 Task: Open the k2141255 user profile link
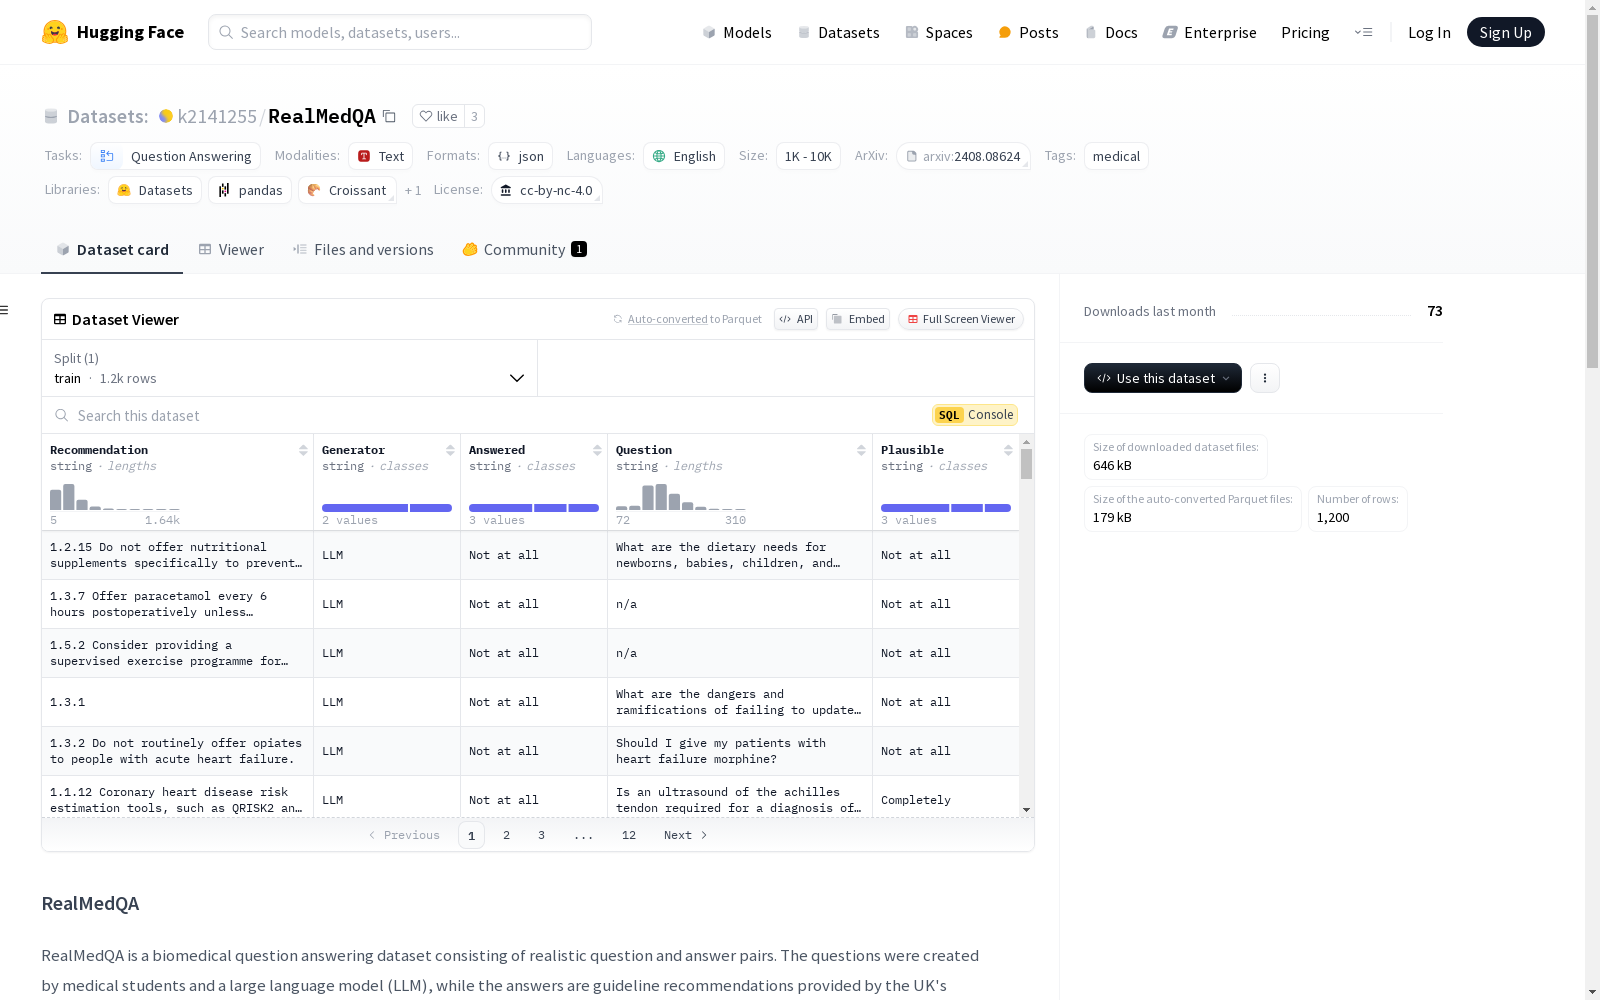click(217, 116)
